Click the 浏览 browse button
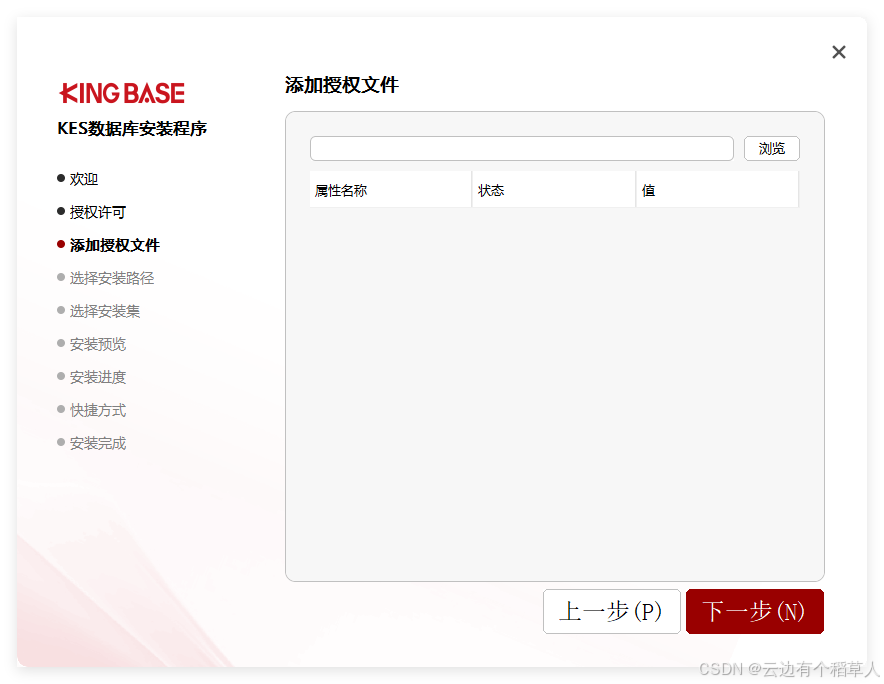Viewport: 884px width, 684px height. coord(771,148)
